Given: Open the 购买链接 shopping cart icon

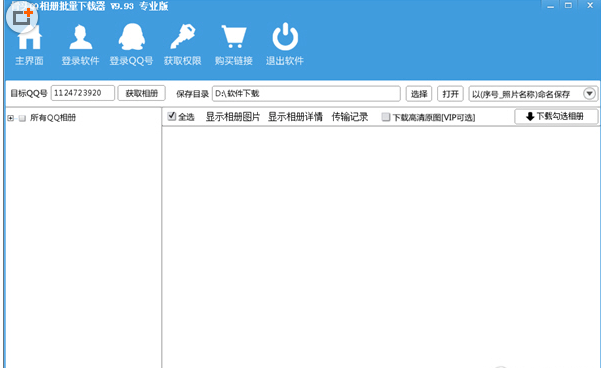Looking at the screenshot, I should [x=234, y=37].
